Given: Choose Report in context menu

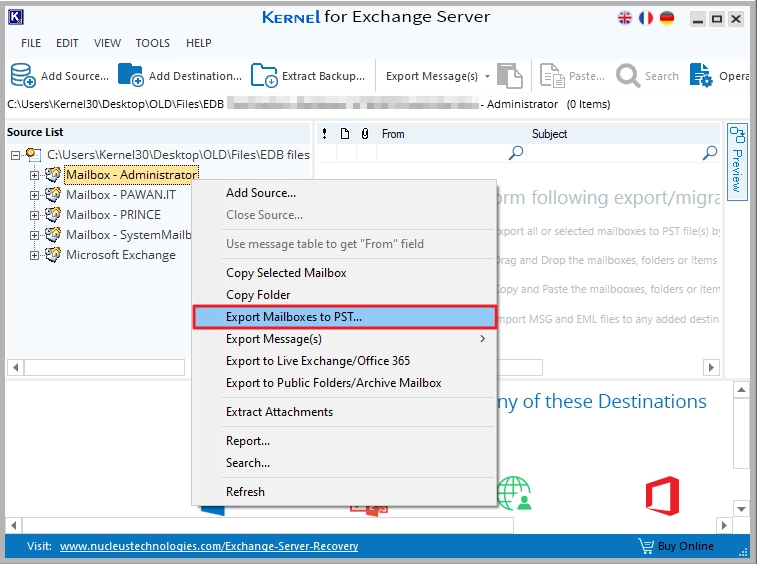Looking at the screenshot, I should pyautogui.click(x=344, y=441).
